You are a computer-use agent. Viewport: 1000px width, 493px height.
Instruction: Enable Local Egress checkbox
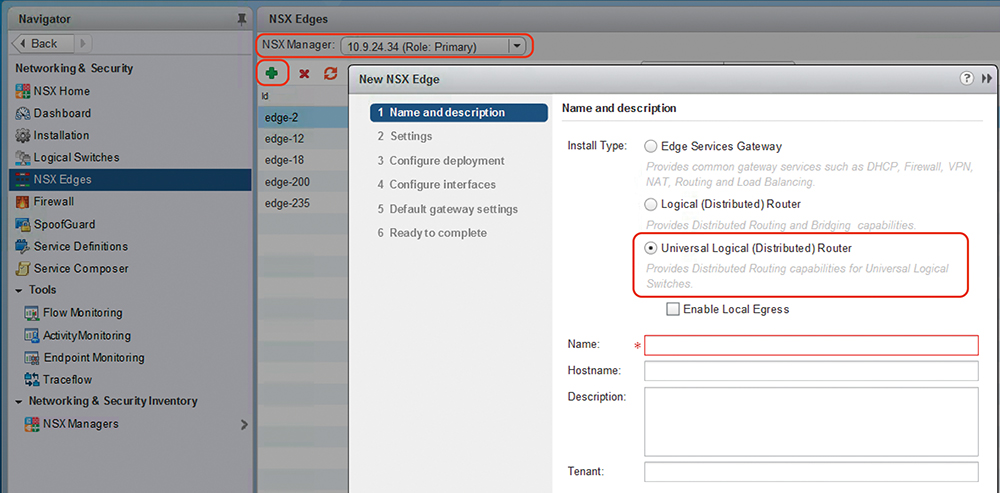tap(673, 309)
